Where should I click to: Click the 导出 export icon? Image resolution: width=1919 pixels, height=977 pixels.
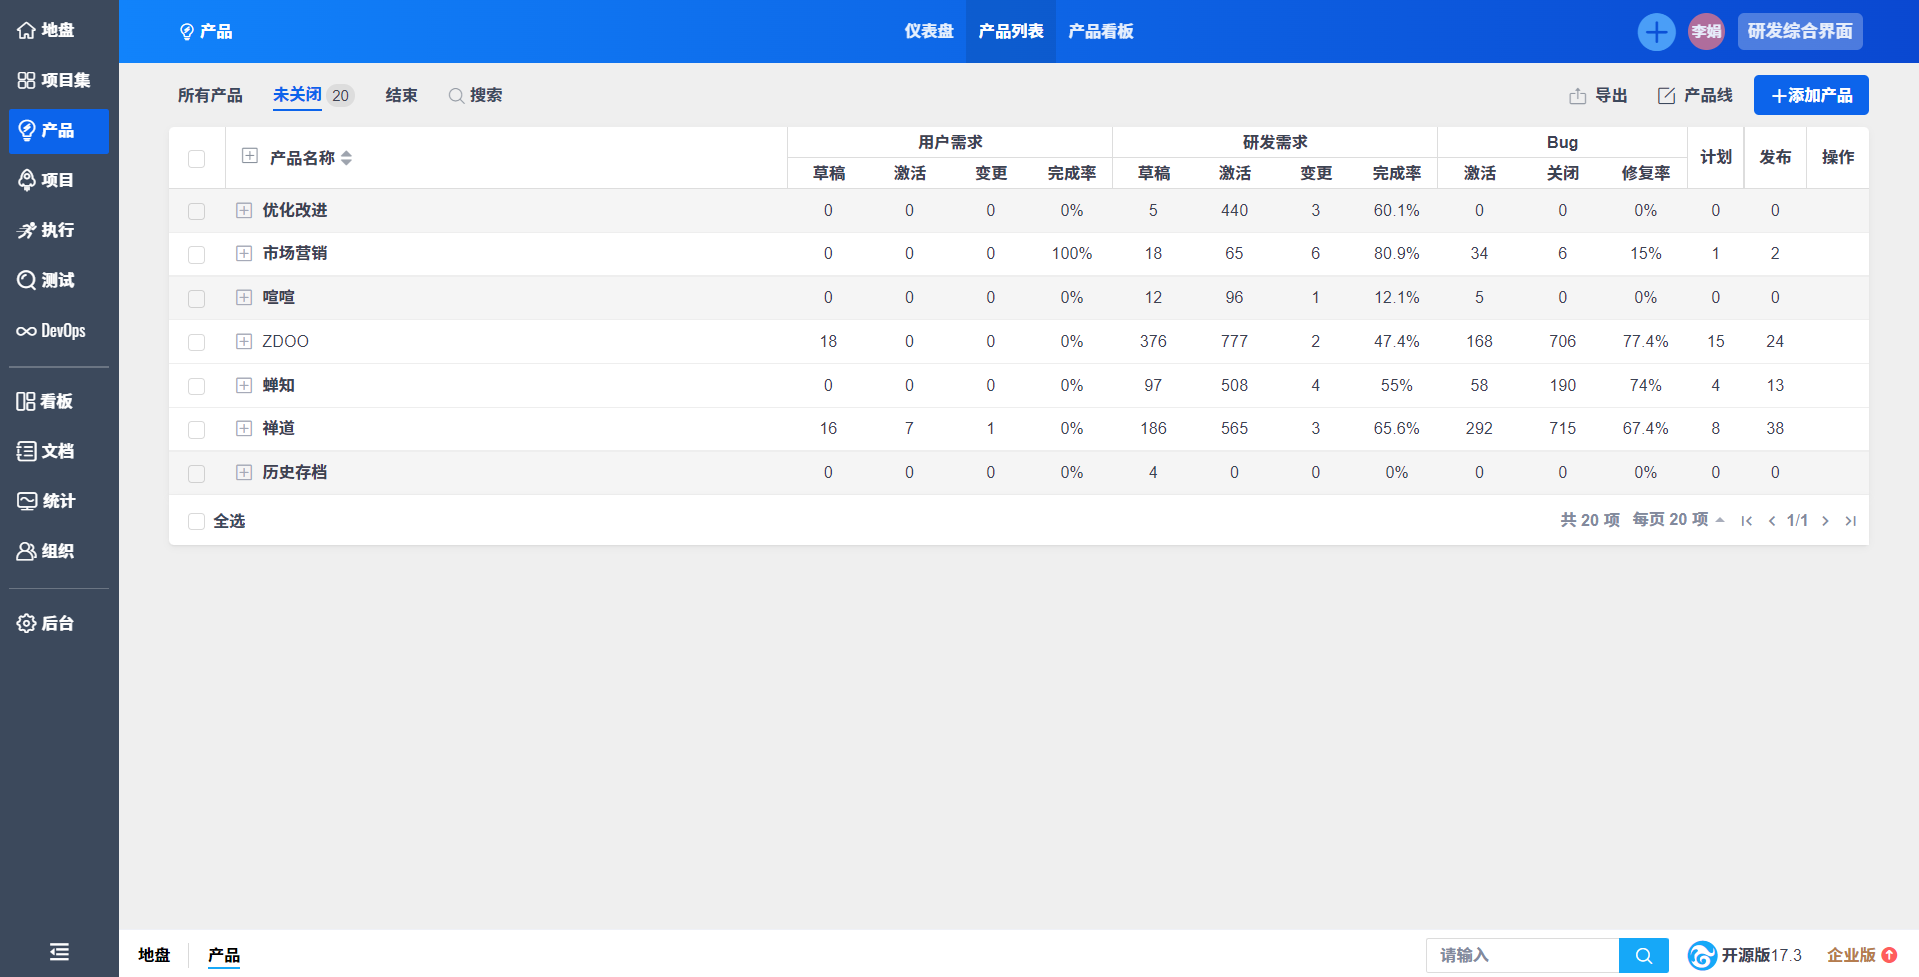tap(1578, 96)
